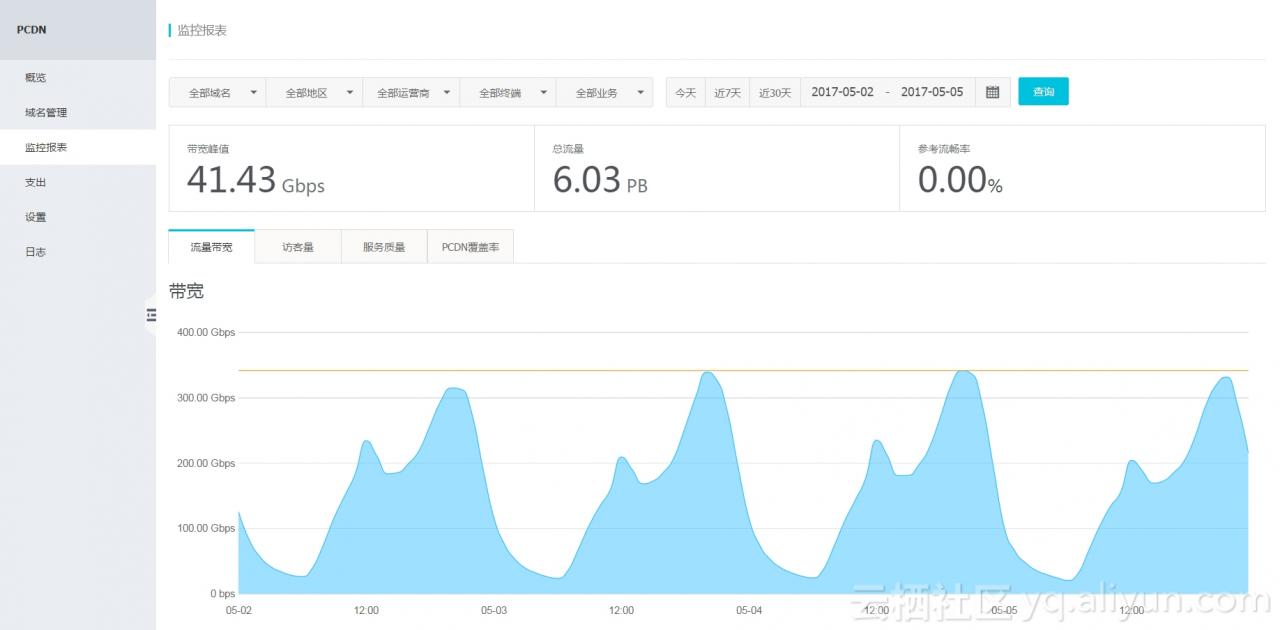This screenshot has width=1280, height=630.
Task: Click the start date field 2017-05-02
Action: click(x=842, y=92)
